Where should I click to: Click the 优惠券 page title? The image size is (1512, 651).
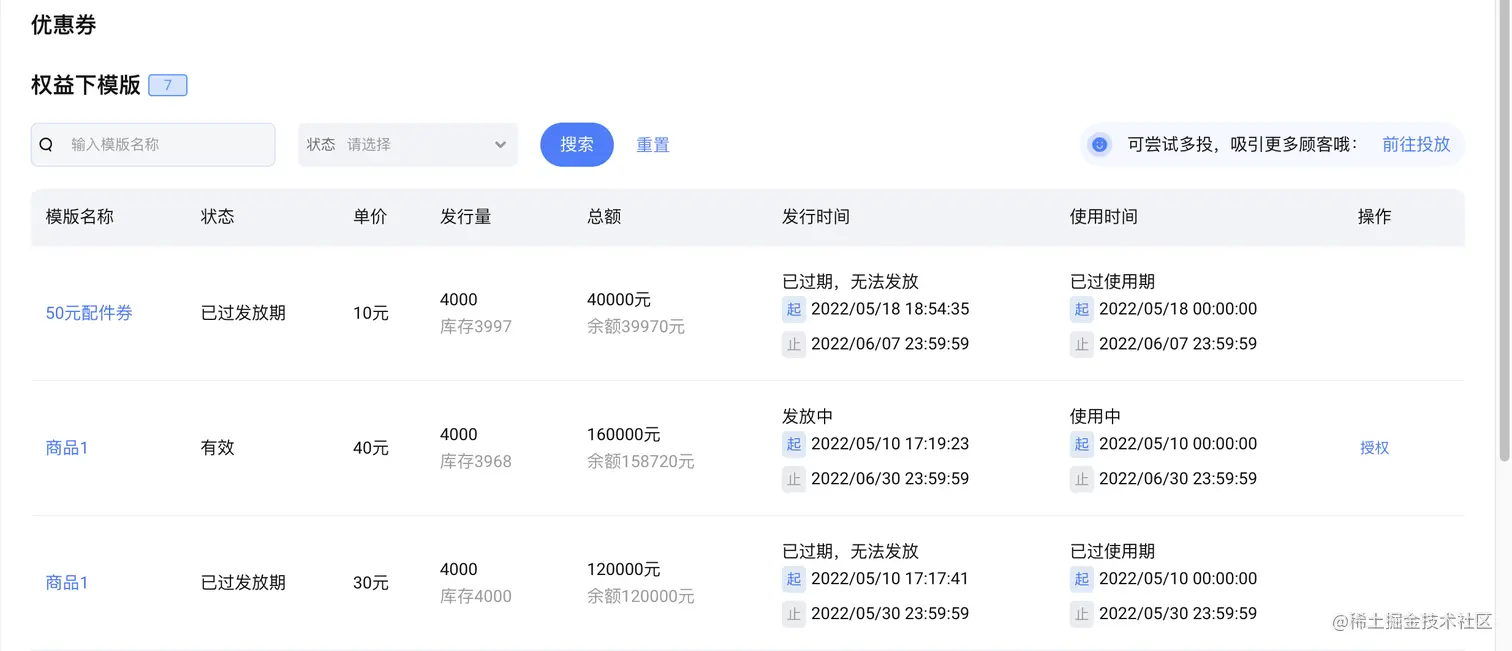64,25
